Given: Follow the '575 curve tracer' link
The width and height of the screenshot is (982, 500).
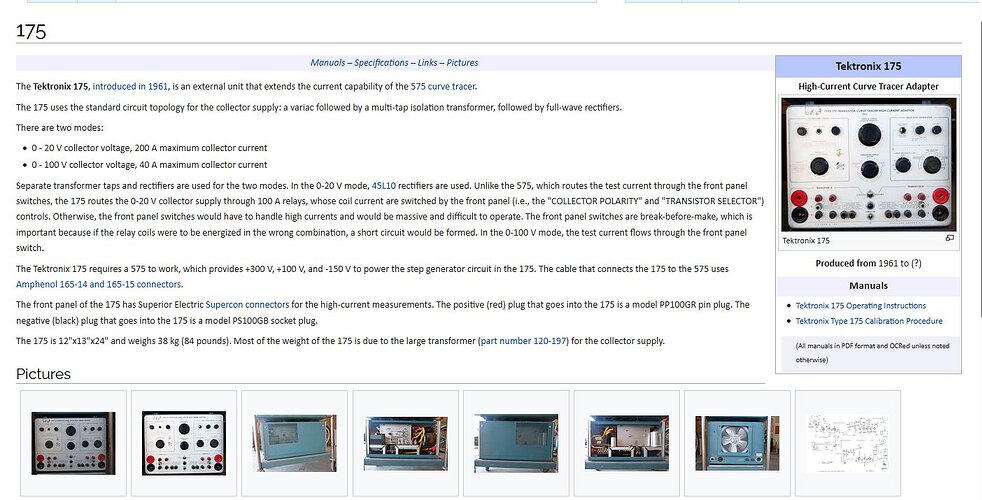Looking at the screenshot, I should 443,86.
